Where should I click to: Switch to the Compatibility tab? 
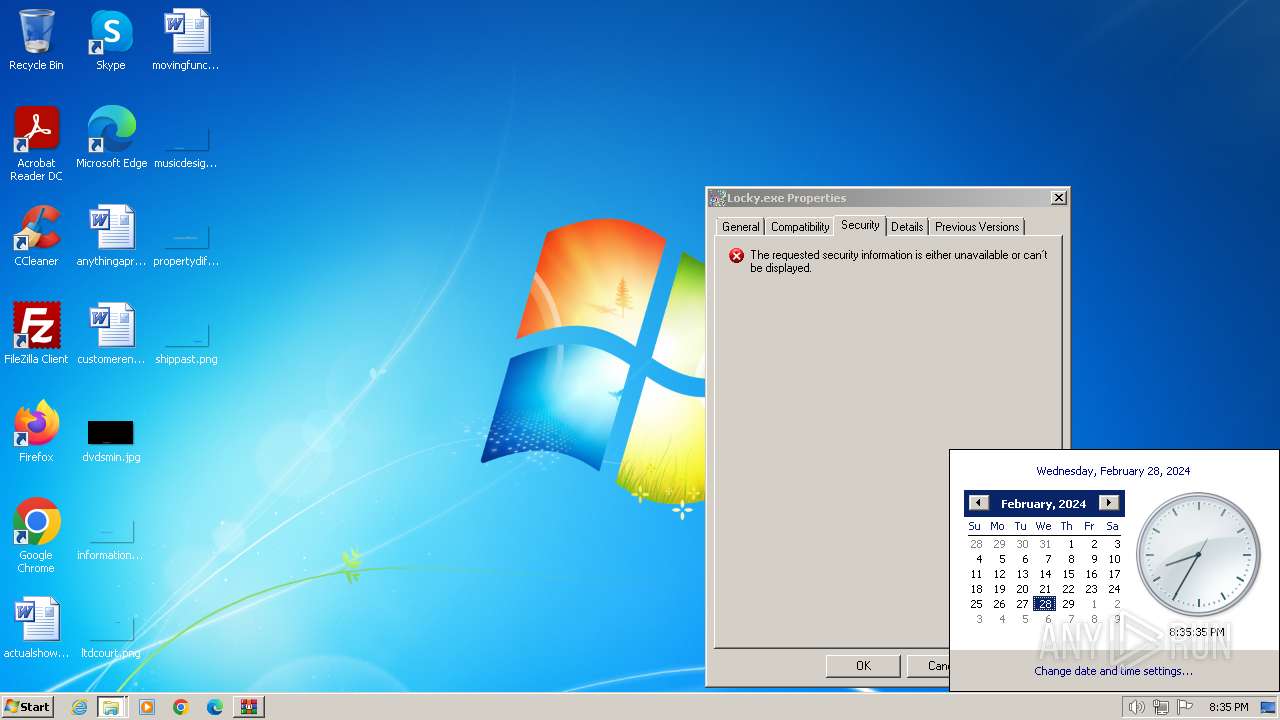800,227
